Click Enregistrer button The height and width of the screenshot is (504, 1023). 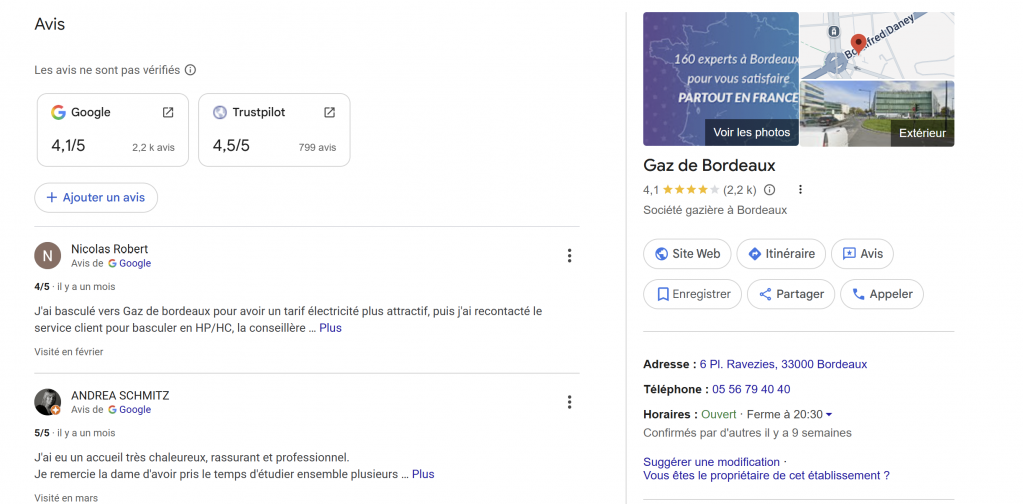tap(692, 294)
